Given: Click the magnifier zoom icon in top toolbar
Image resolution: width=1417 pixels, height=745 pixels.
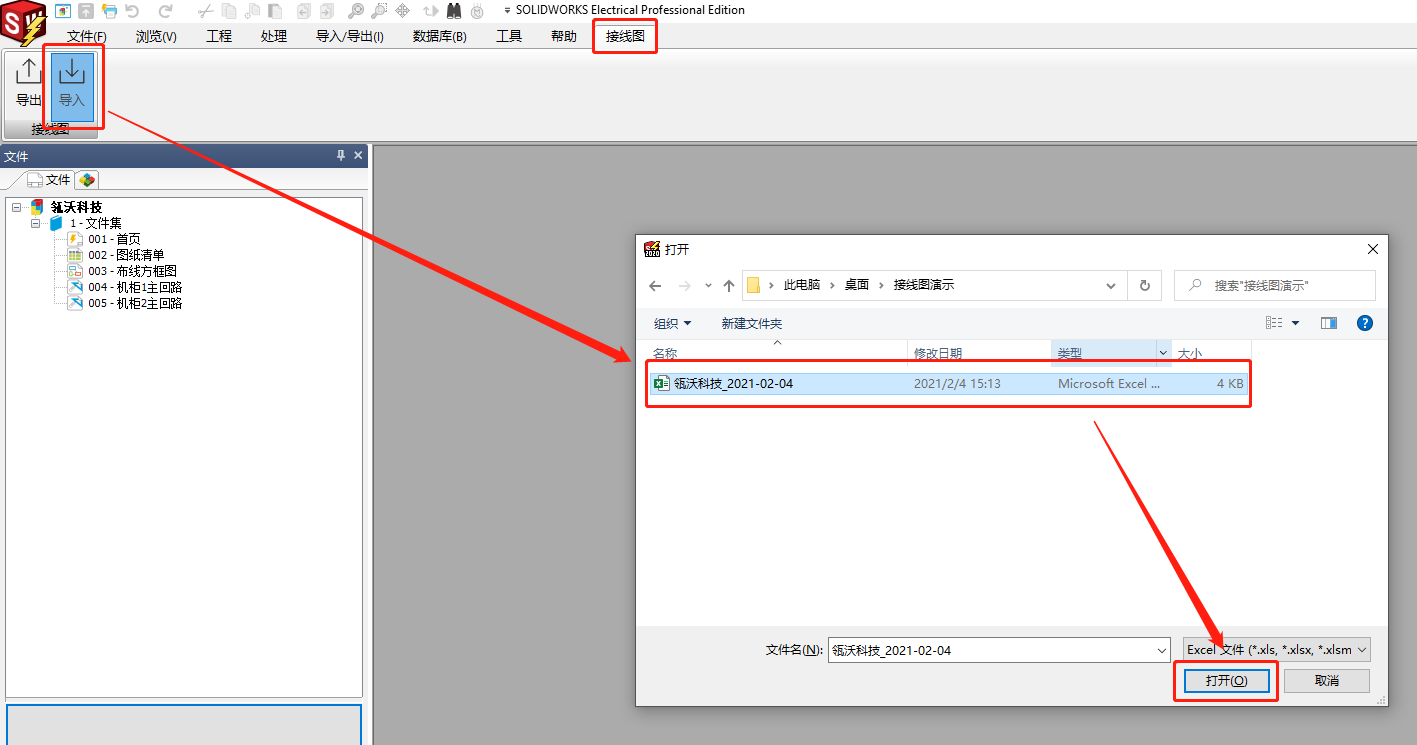Looking at the screenshot, I should pos(355,11).
